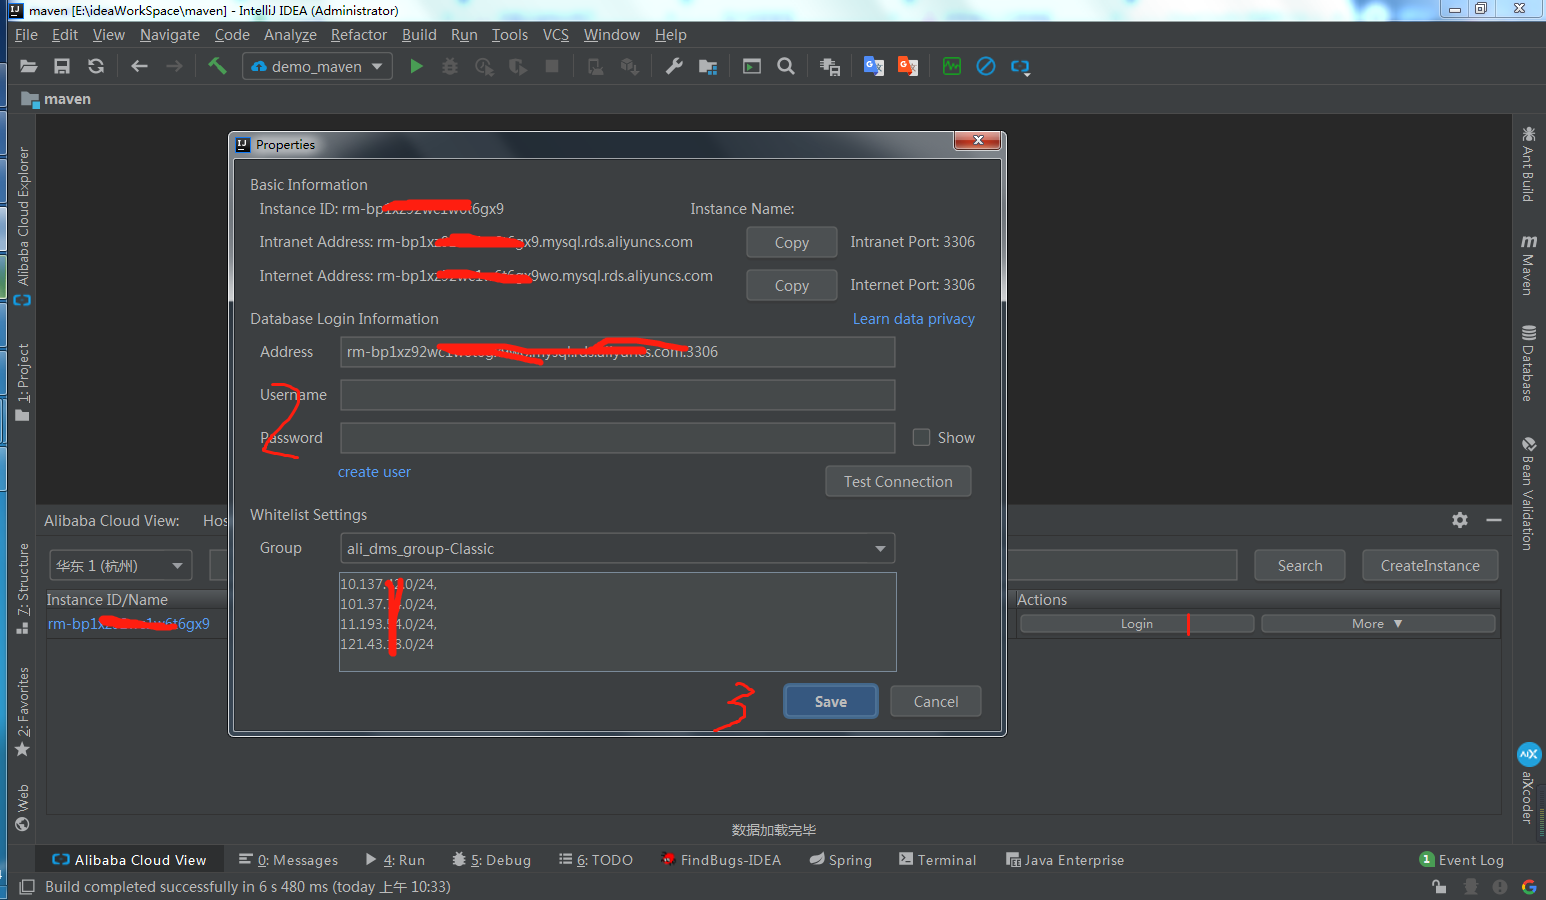
Task: Open the 6: TODO tool window tab
Action: [596, 860]
